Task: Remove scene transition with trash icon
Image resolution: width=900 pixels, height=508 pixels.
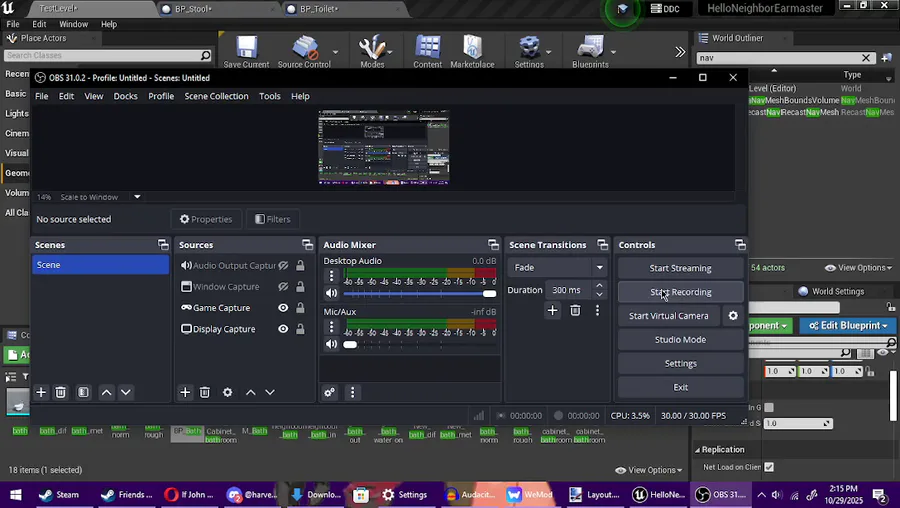Action: (x=575, y=311)
